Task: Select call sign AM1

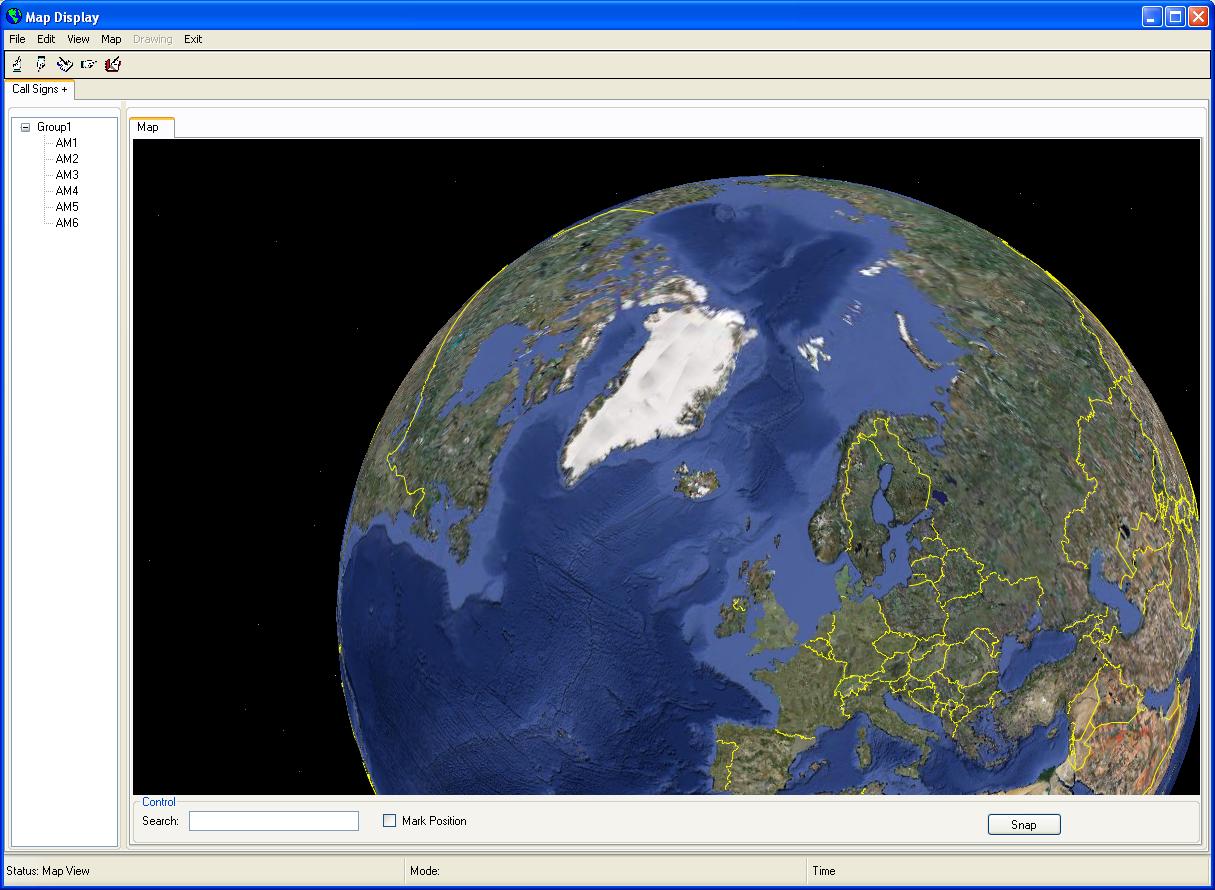Action: pos(67,143)
